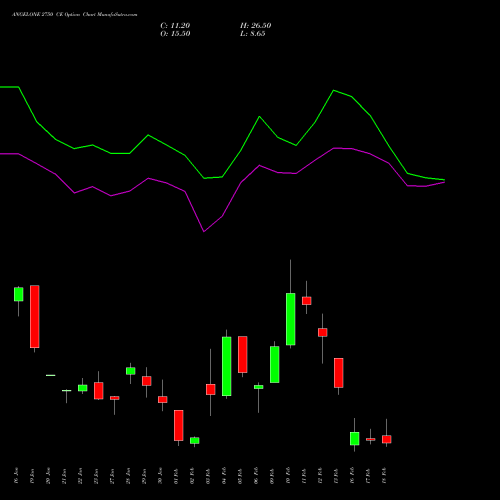Select the low value L: 8.65
Screen dimensions: 500x500
(253, 34)
